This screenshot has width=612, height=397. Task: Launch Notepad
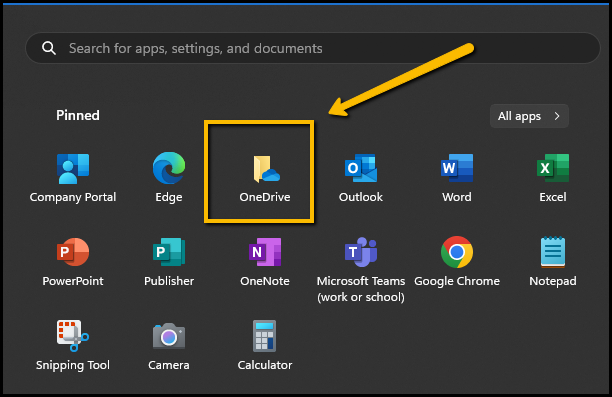[553, 262]
